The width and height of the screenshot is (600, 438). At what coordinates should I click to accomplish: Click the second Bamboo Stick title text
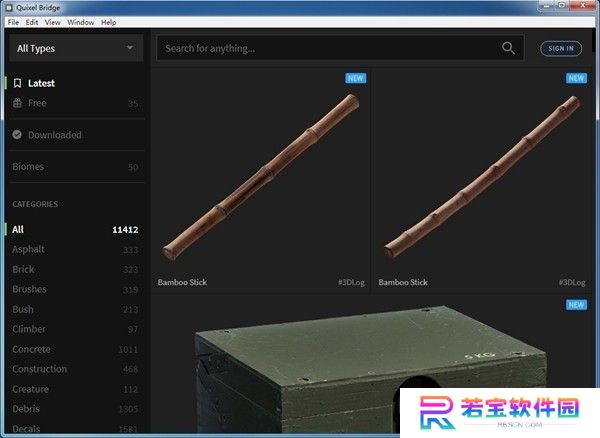click(403, 282)
